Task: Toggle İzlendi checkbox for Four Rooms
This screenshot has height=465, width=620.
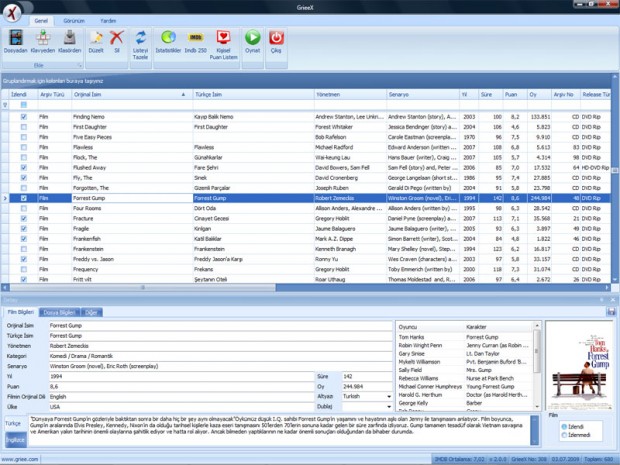Action: click(x=24, y=208)
